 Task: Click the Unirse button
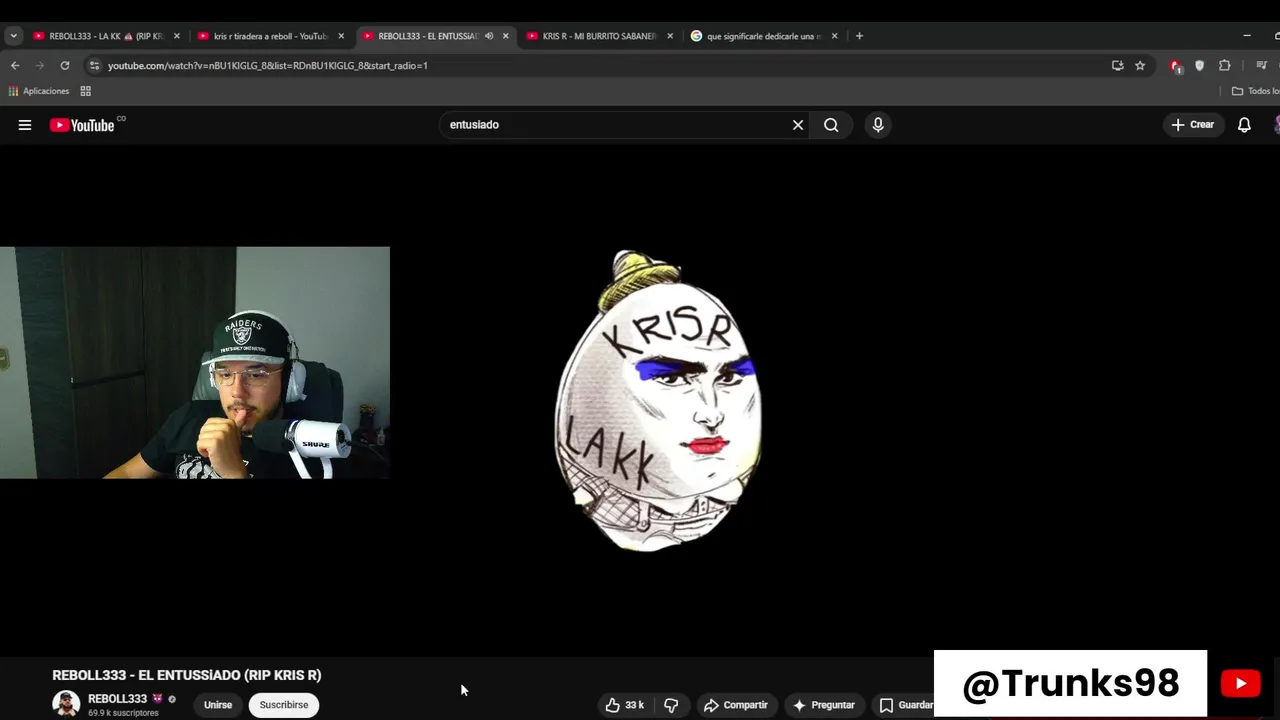(218, 705)
